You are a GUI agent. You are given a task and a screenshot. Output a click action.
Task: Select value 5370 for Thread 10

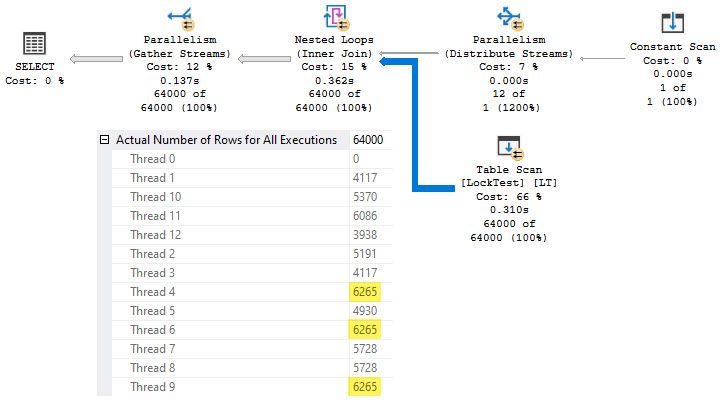click(365, 196)
